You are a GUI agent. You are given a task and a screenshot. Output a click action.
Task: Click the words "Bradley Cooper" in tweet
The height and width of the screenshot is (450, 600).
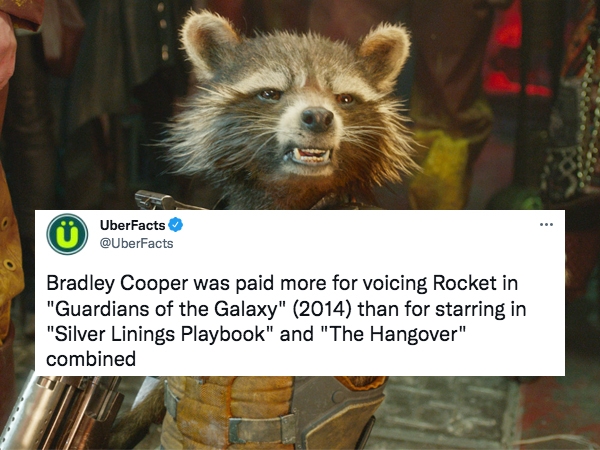tap(117, 284)
